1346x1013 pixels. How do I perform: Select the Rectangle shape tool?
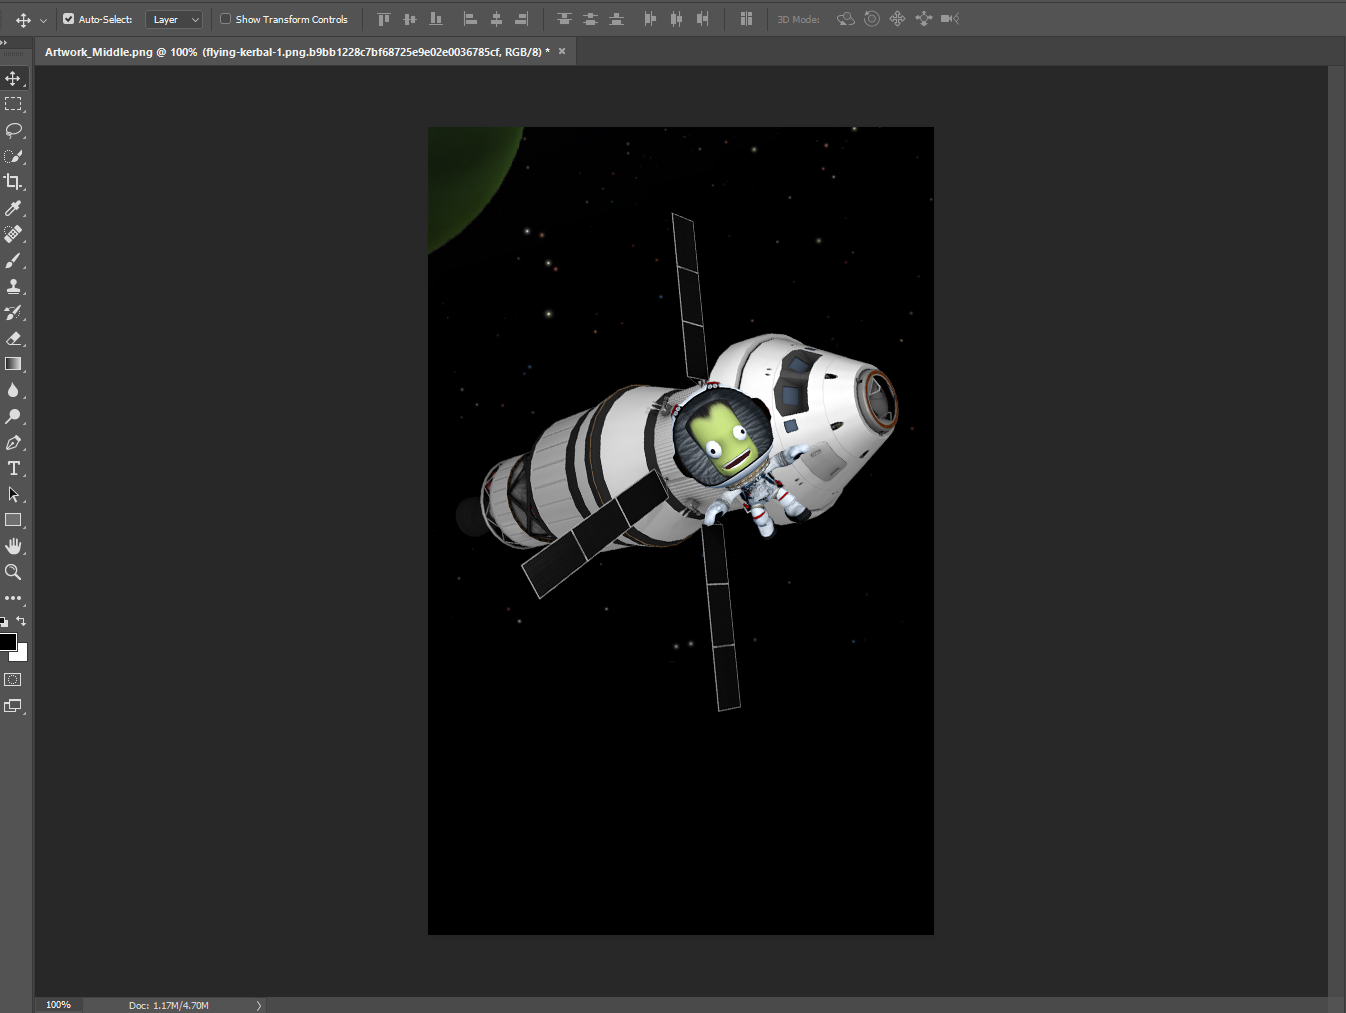(x=13, y=520)
